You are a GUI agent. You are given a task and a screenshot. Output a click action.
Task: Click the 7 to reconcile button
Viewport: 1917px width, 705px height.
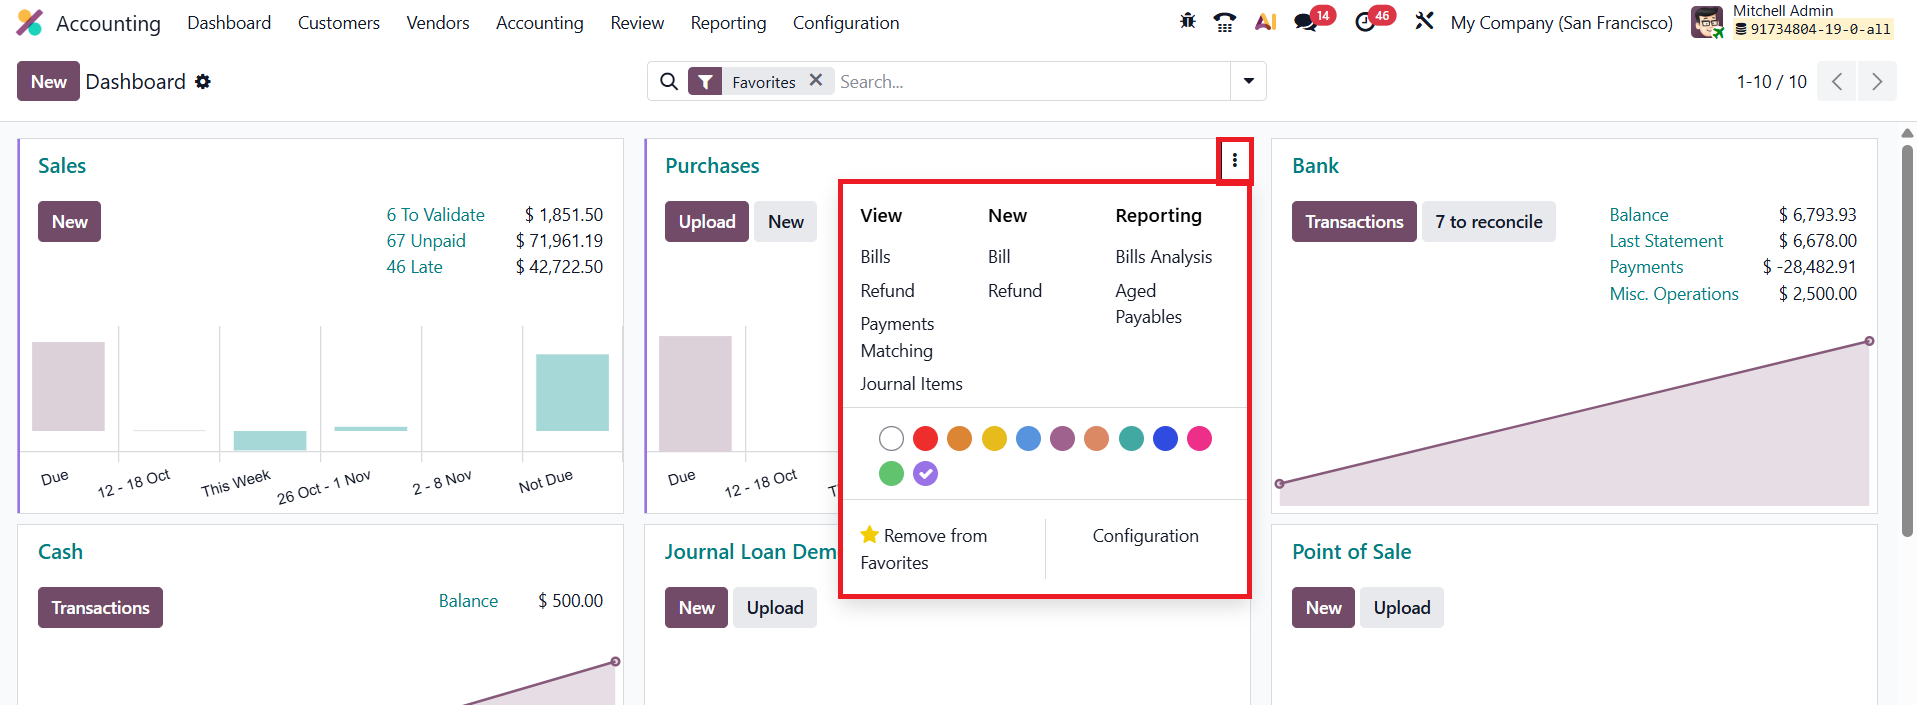coord(1488,222)
